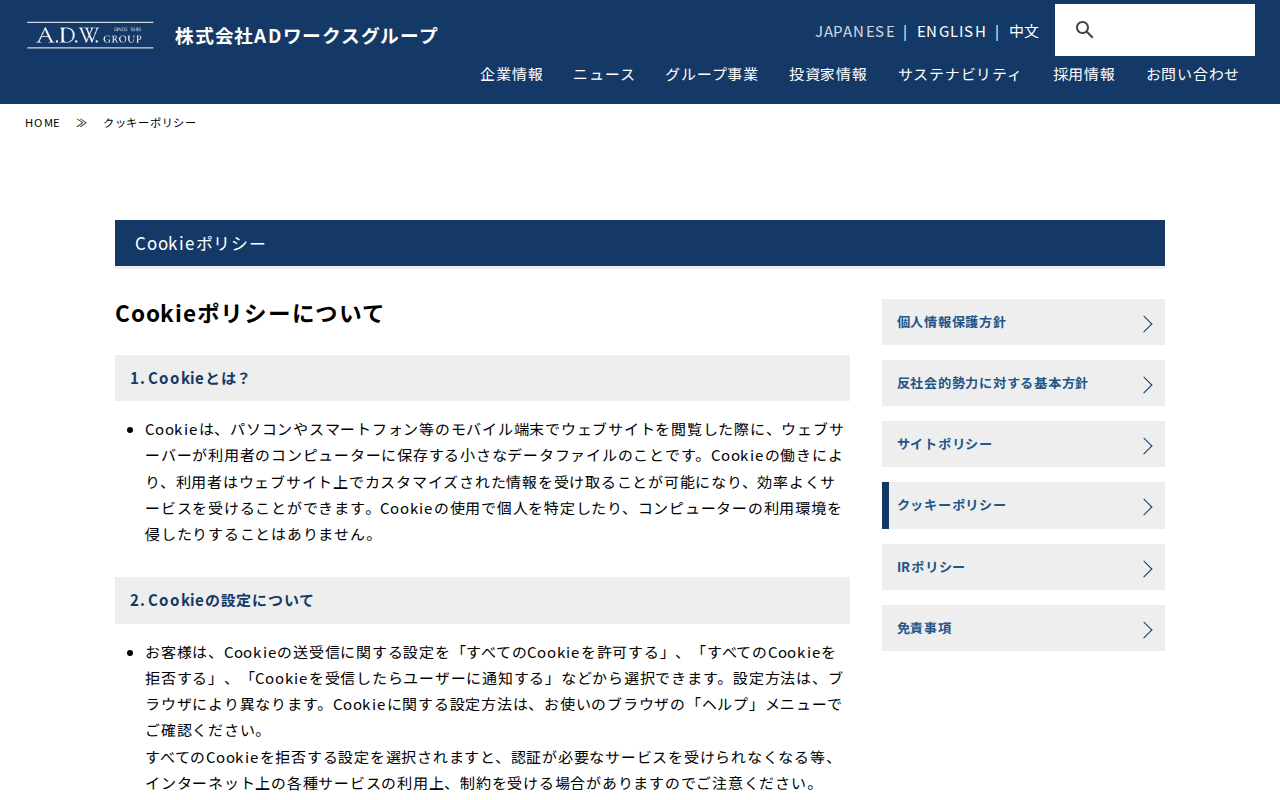This screenshot has height=800, width=1280.
Task: Click the arrow next to 個人情報保護方針
Action: pyautogui.click(x=1147, y=323)
